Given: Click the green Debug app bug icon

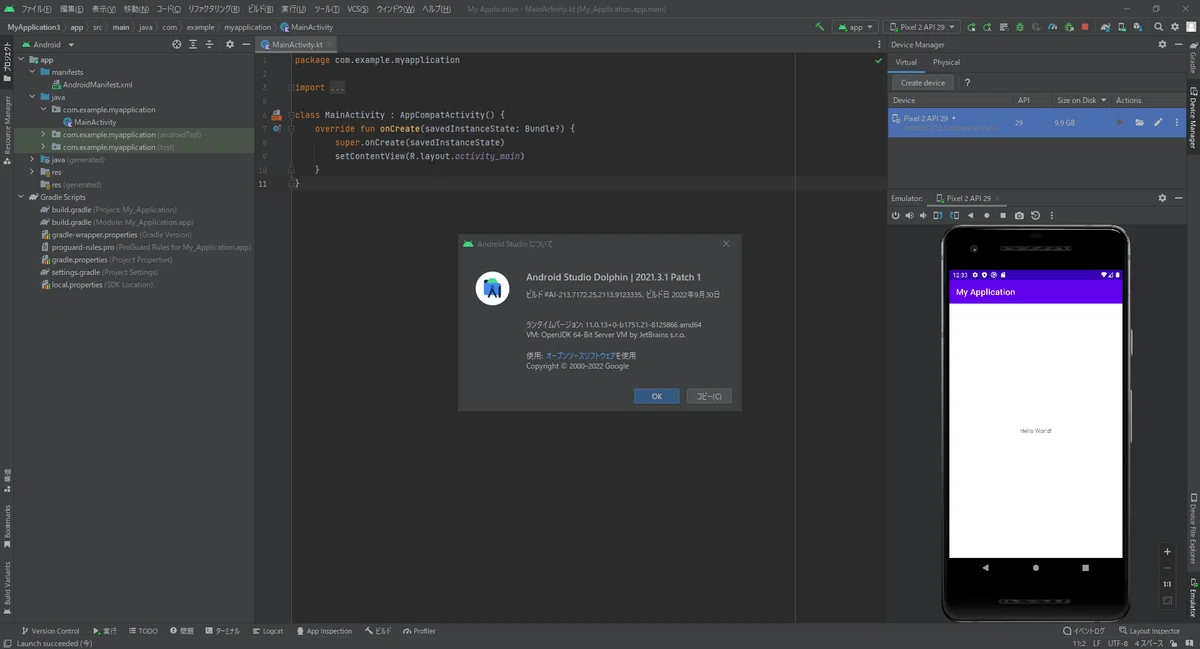Looking at the screenshot, I should coord(1020,27).
